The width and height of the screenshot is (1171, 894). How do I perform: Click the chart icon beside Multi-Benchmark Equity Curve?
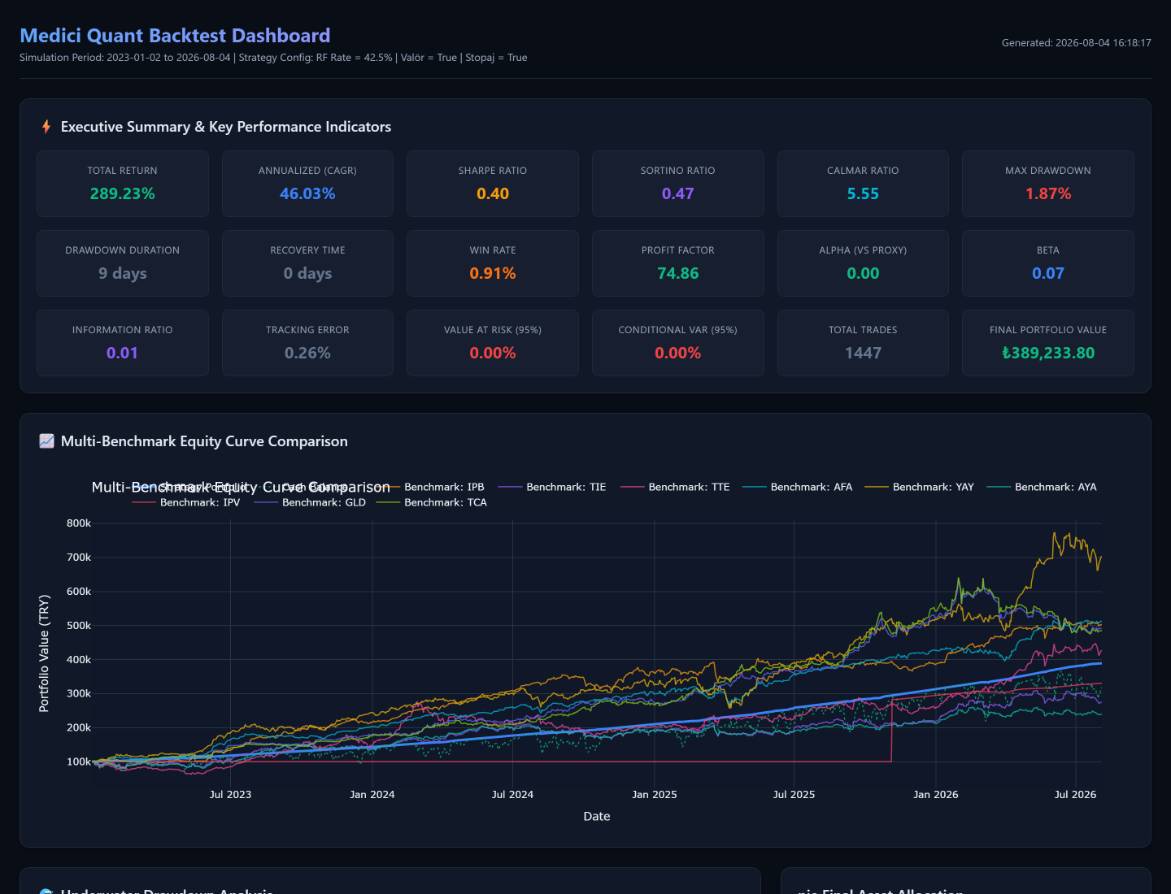46,441
